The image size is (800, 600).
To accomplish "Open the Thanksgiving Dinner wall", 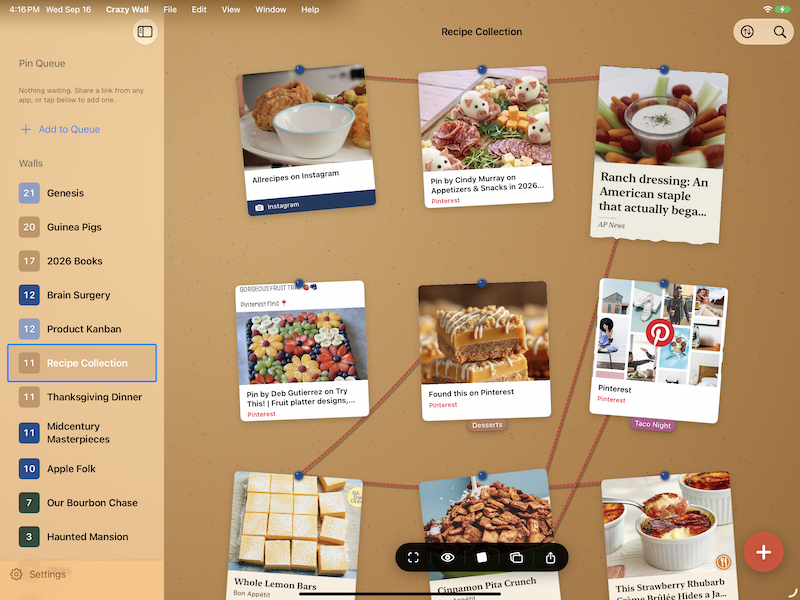I will pos(82,397).
